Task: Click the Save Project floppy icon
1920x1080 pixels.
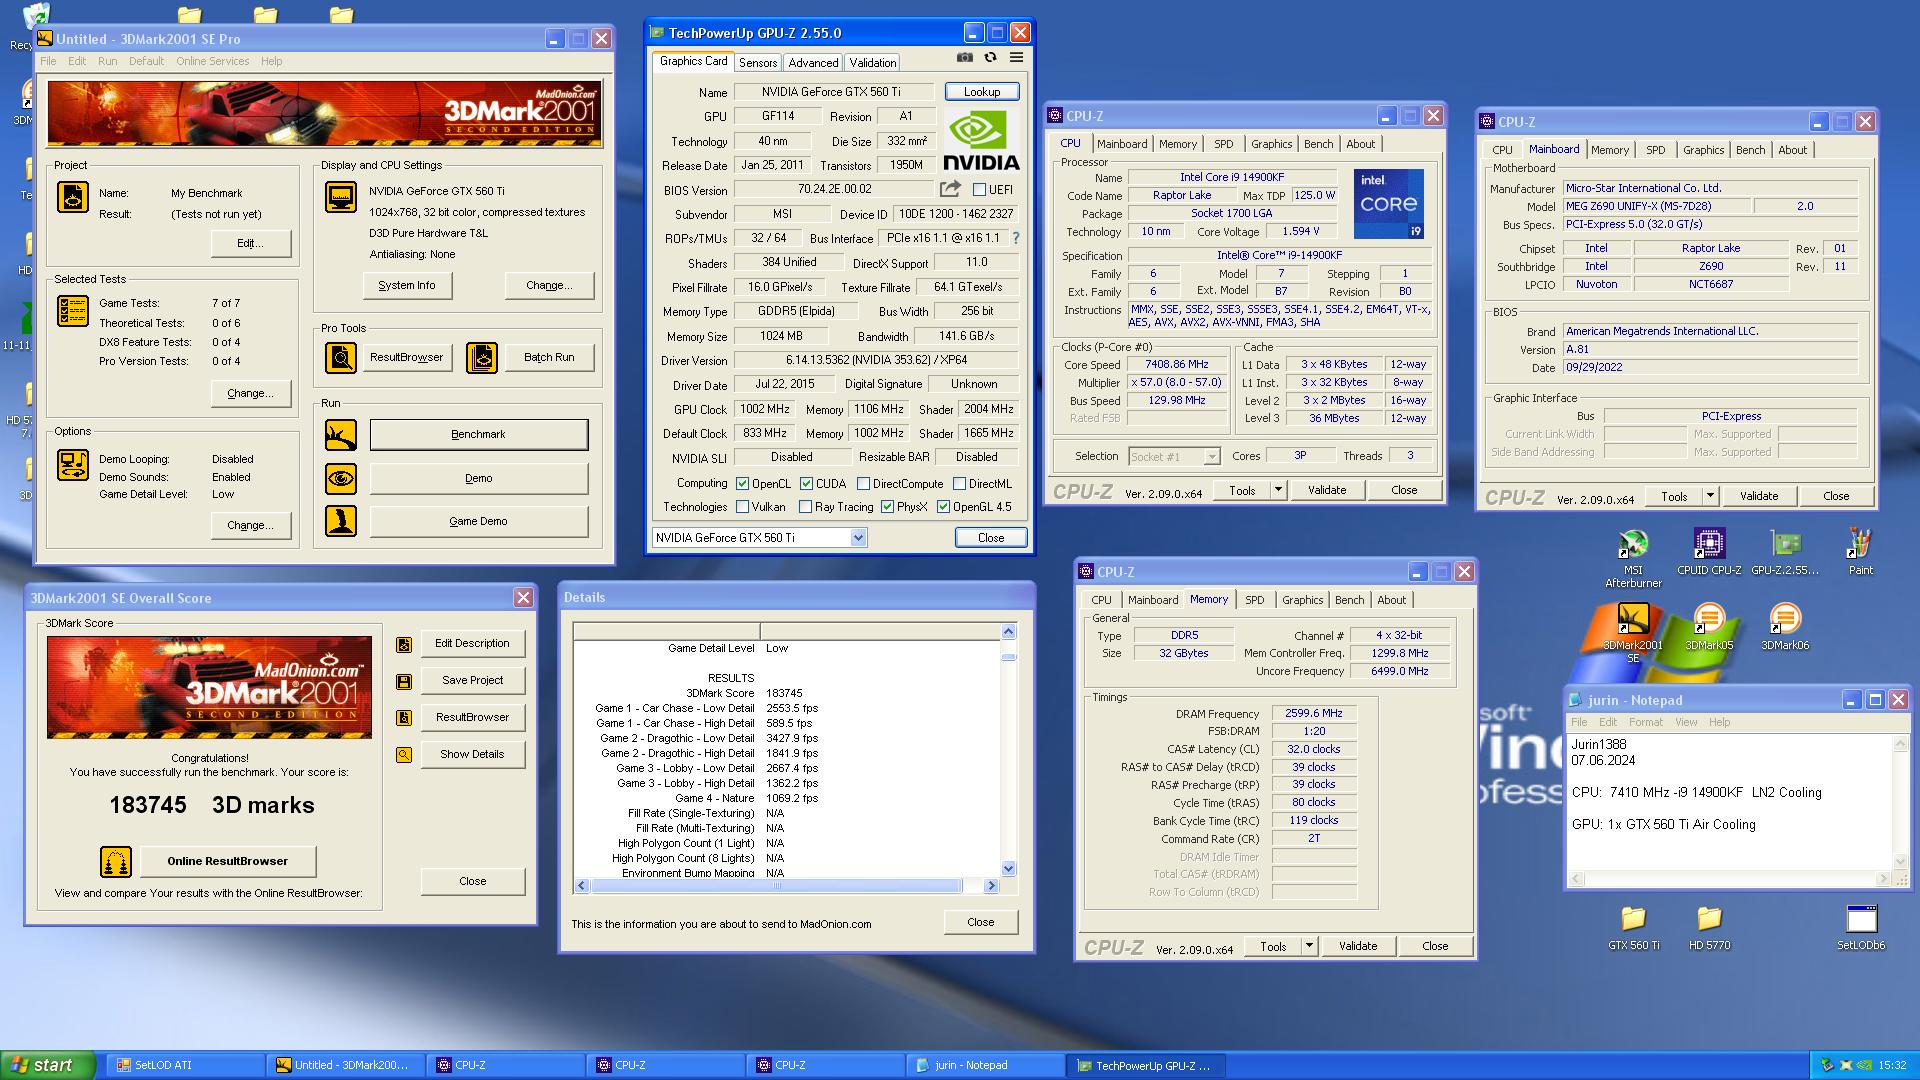Action: pyautogui.click(x=404, y=681)
